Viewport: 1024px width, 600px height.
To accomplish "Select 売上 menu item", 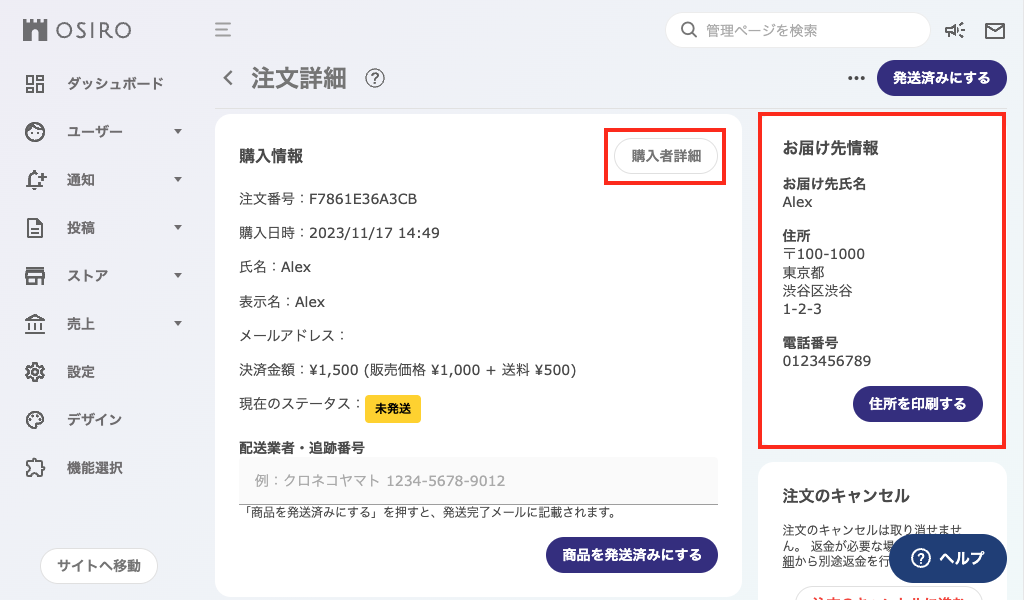I will pos(80,324).
